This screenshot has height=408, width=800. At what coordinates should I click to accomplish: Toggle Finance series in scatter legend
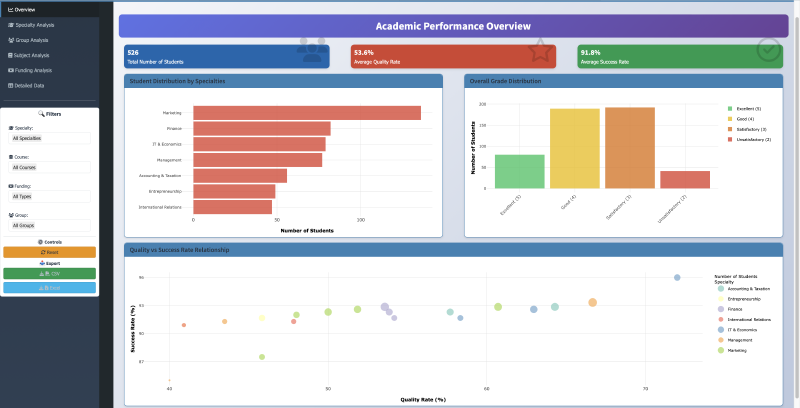(x=731, y=310)
